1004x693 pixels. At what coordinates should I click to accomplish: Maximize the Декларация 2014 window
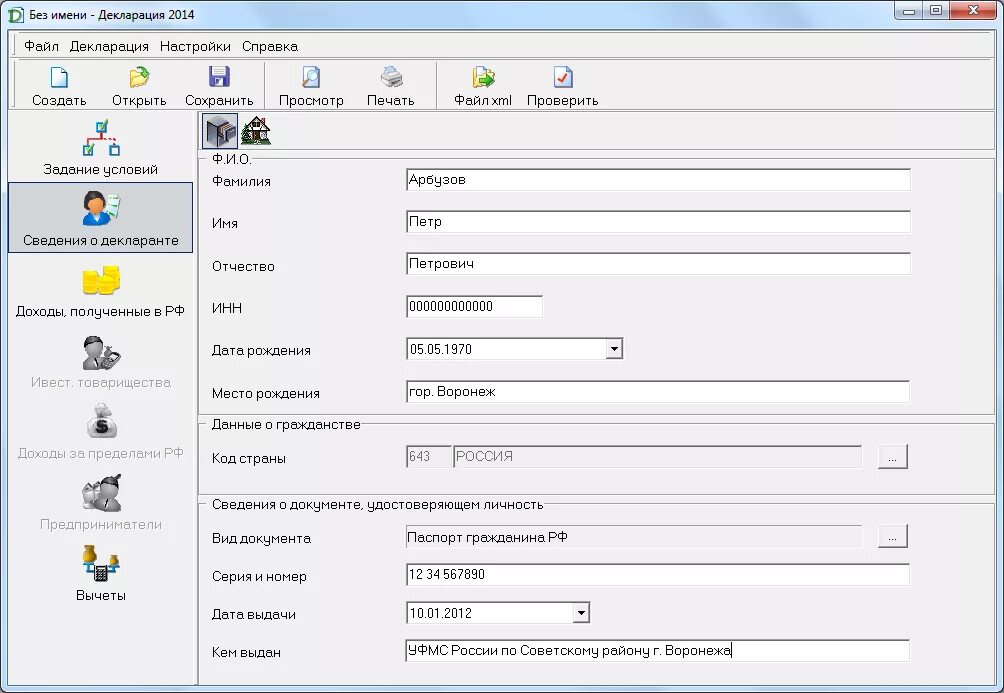(x=936, y=10)
